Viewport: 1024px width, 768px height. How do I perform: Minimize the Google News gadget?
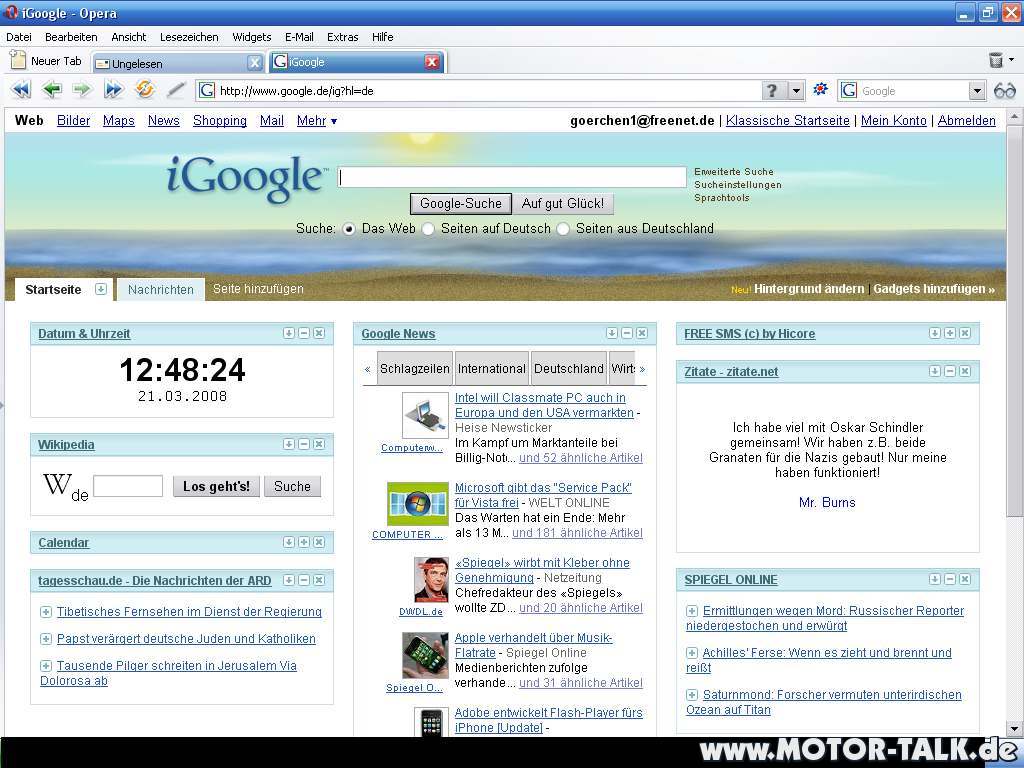coord(627,333)
